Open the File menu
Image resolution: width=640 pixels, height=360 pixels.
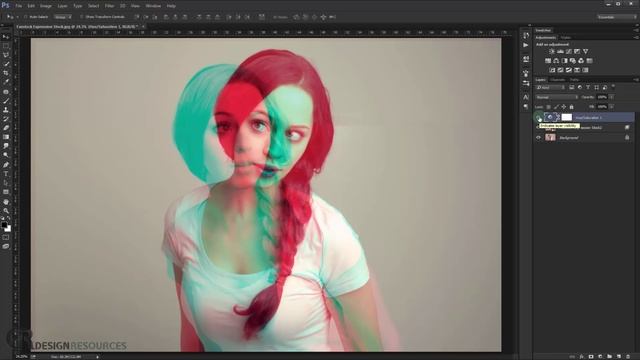point(18,6)
